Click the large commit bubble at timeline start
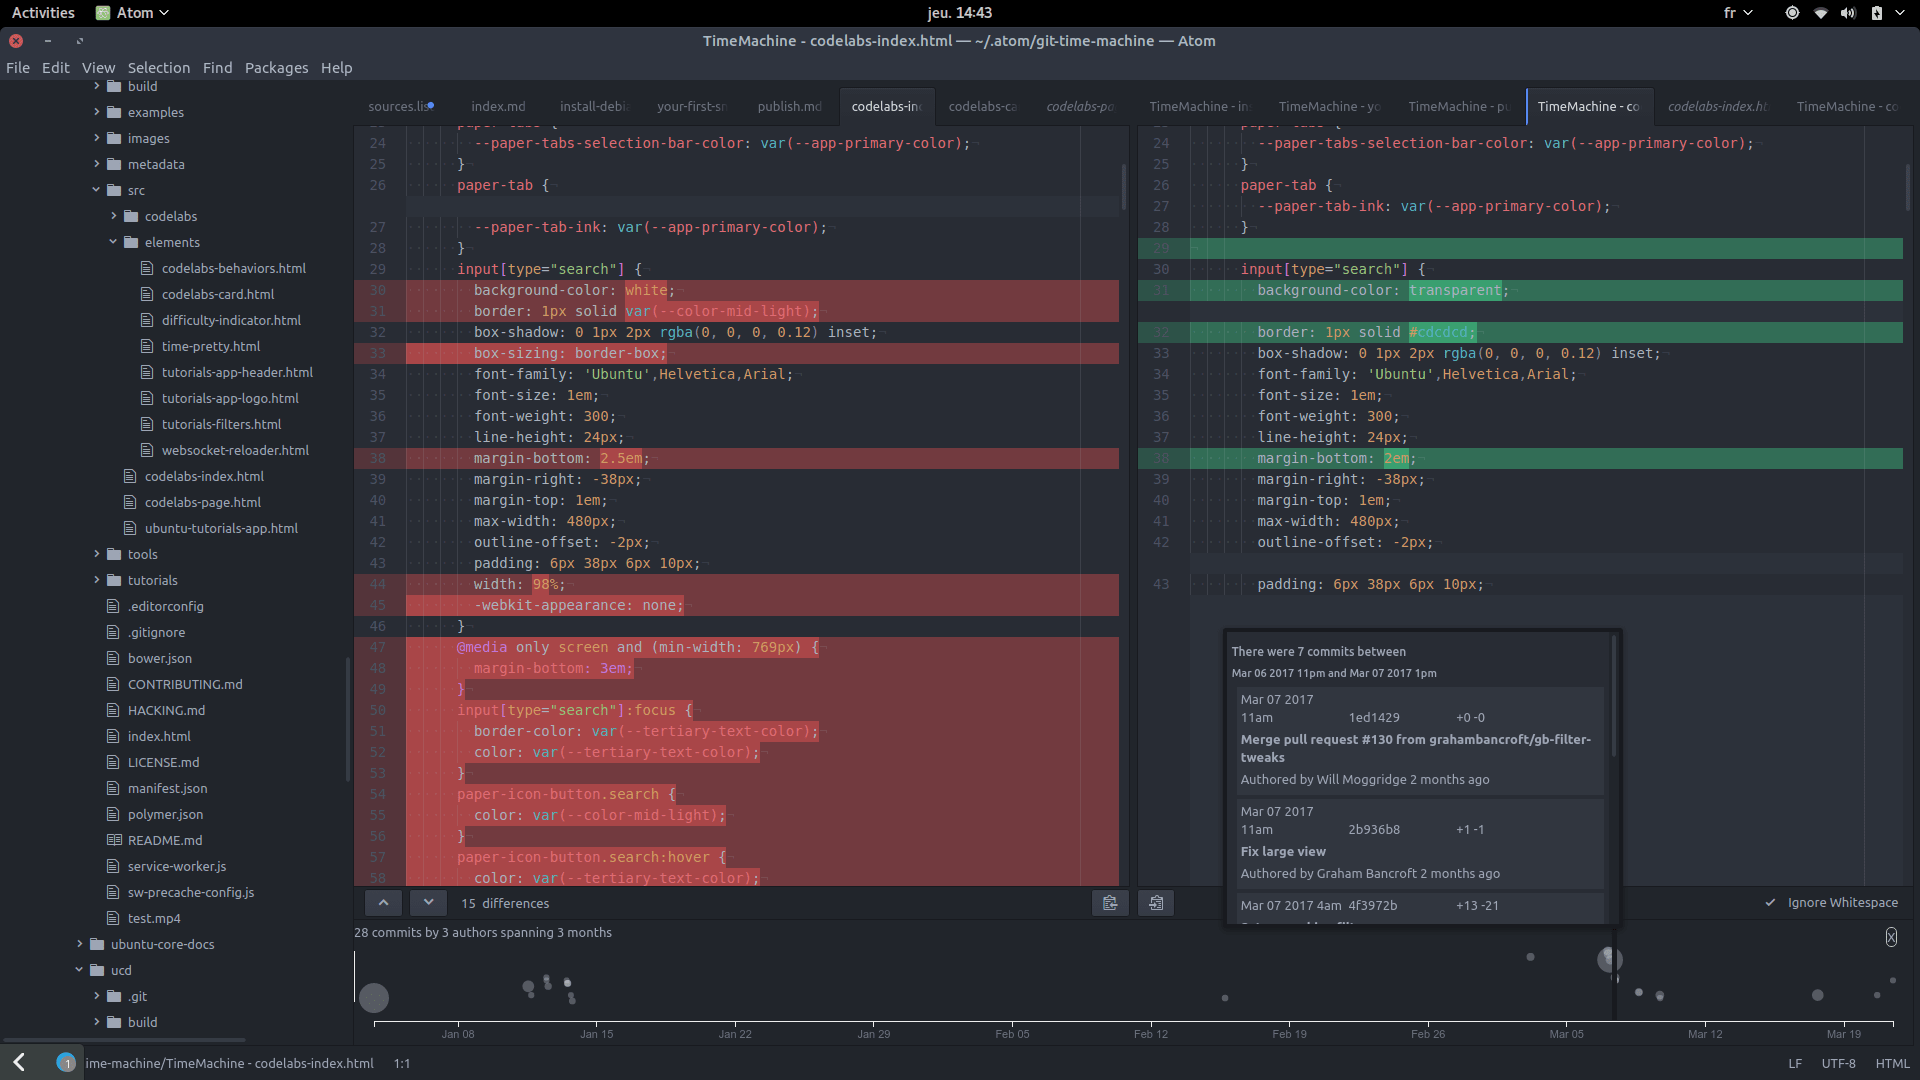Image resolution: width=1920 pixels, height=1080 pixels. pos(374,997)
